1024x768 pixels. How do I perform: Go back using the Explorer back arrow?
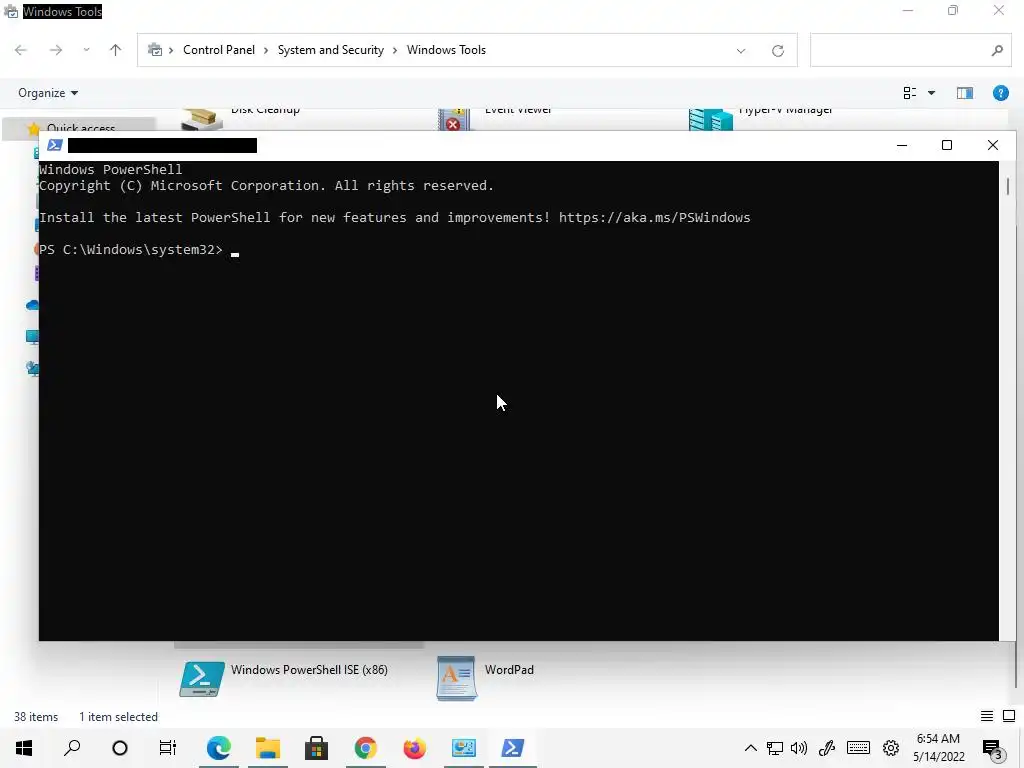click(21, 50)
